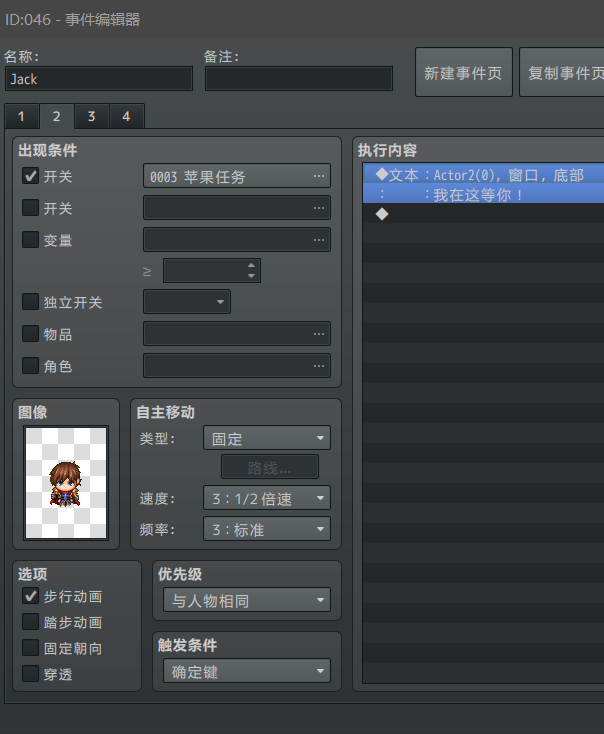Switch to event page tab 4
The height and width of the screenshot is (734, 604).
[x=126, y=116]
